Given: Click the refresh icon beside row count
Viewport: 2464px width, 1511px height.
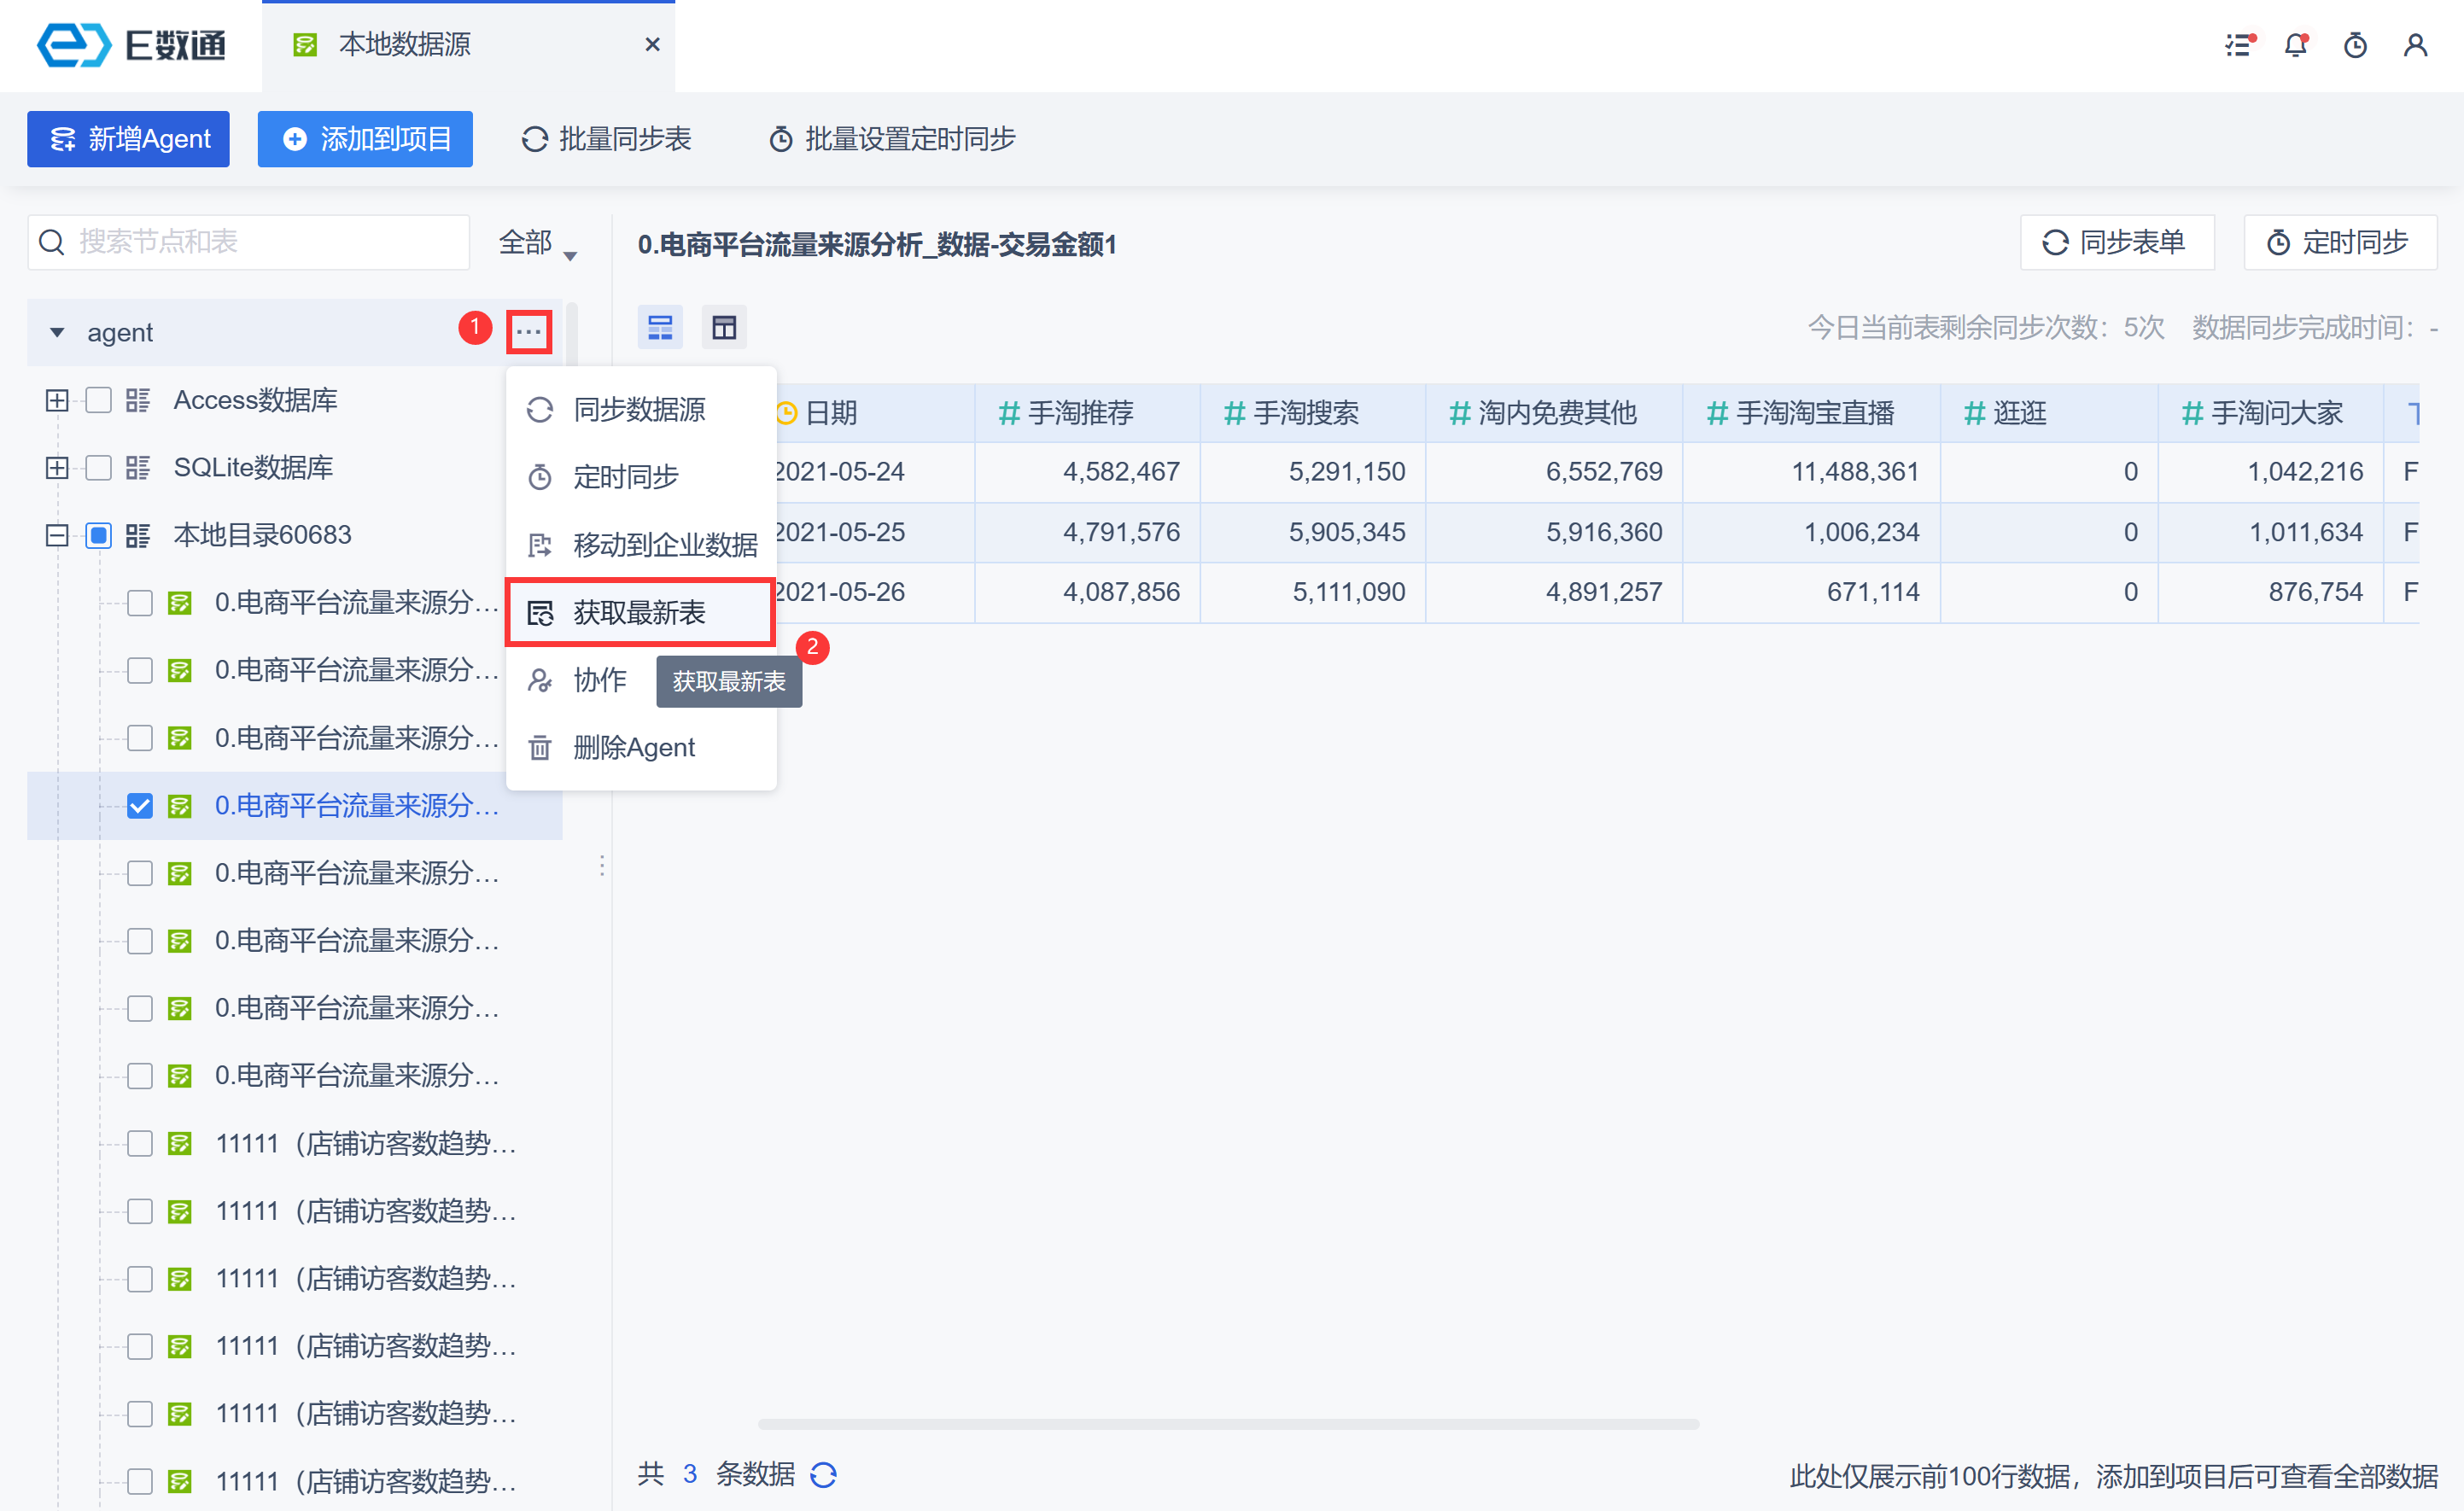Looking at the screenshot, I should 823,1474.
